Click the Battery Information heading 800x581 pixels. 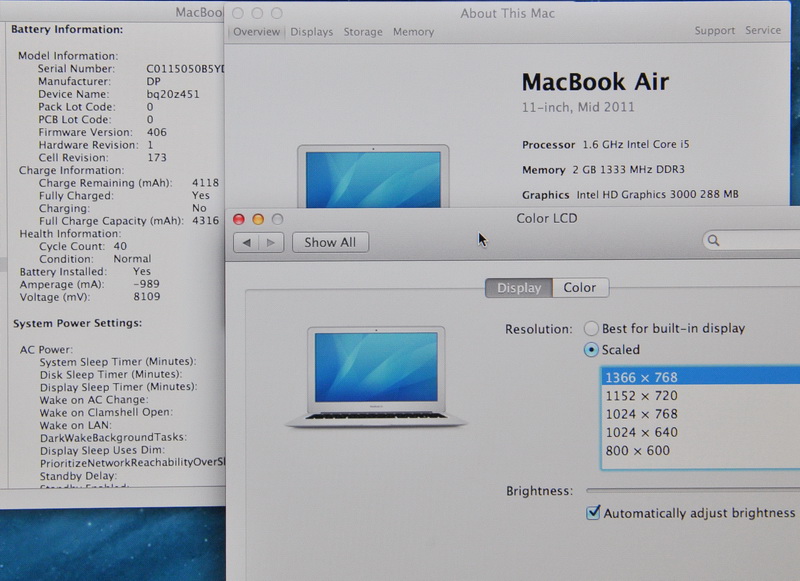pos(67,30)
